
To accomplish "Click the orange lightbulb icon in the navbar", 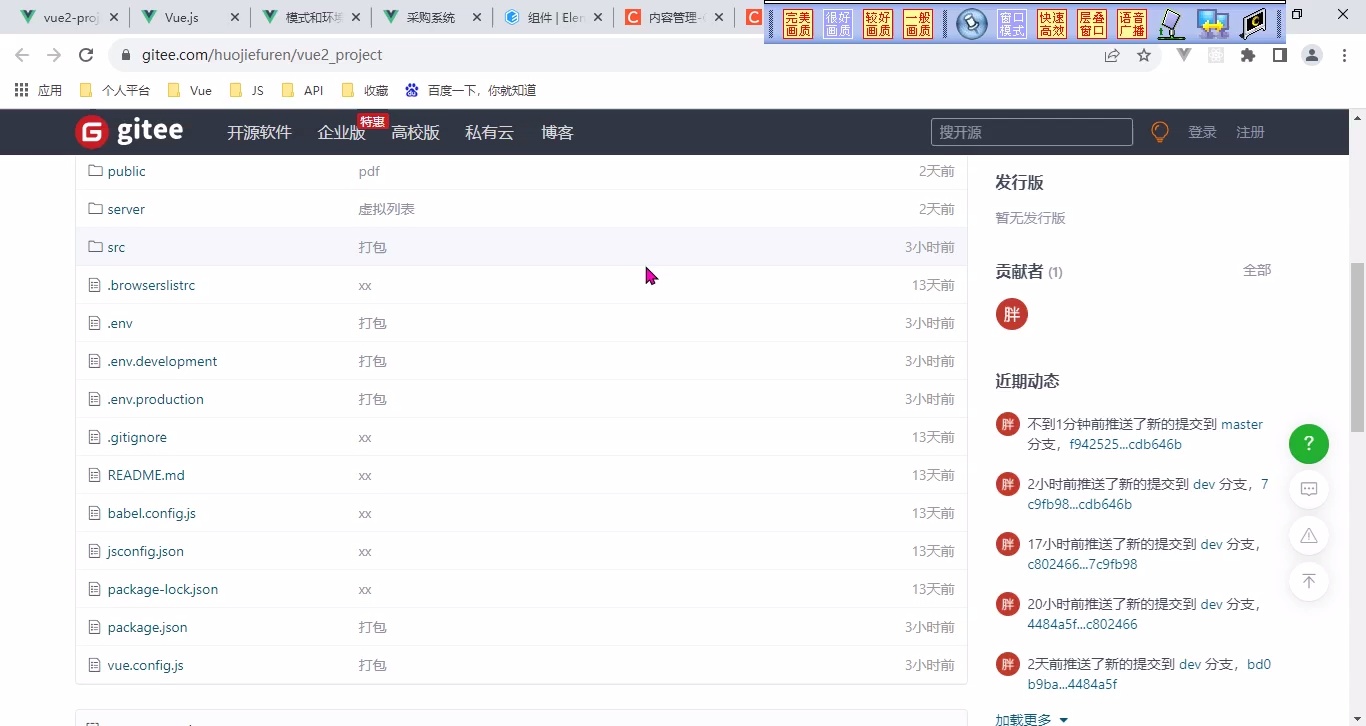I will (1159, 131).
